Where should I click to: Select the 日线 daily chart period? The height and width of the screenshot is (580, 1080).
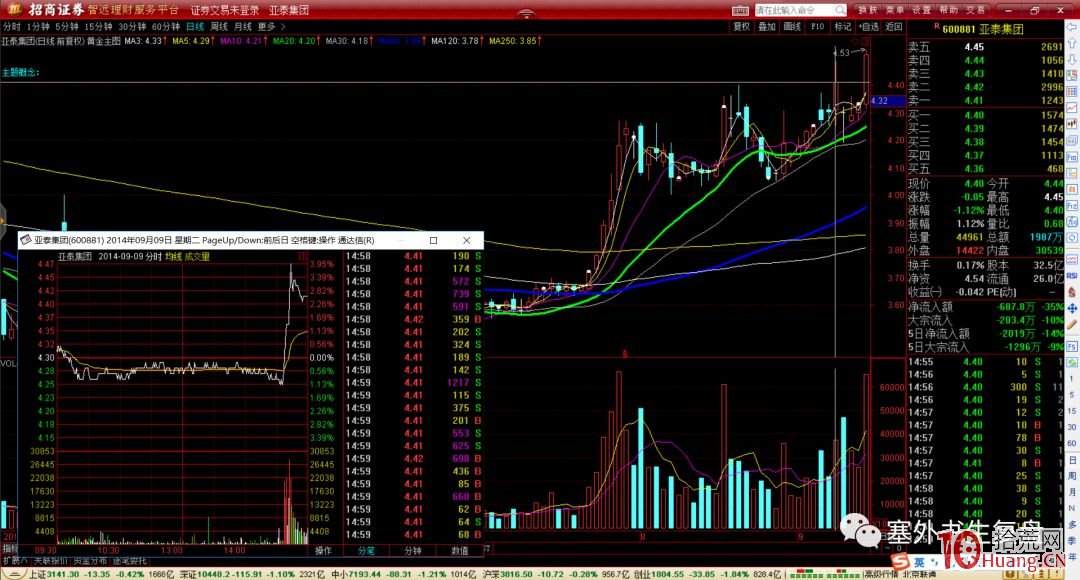[196, 27]
